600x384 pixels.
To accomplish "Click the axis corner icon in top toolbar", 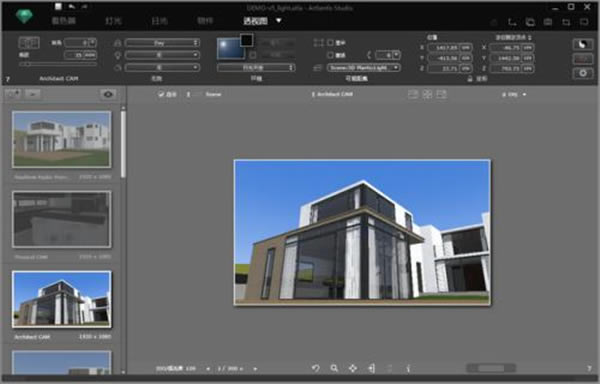I will pyautogui.click(x=512, y=22).
